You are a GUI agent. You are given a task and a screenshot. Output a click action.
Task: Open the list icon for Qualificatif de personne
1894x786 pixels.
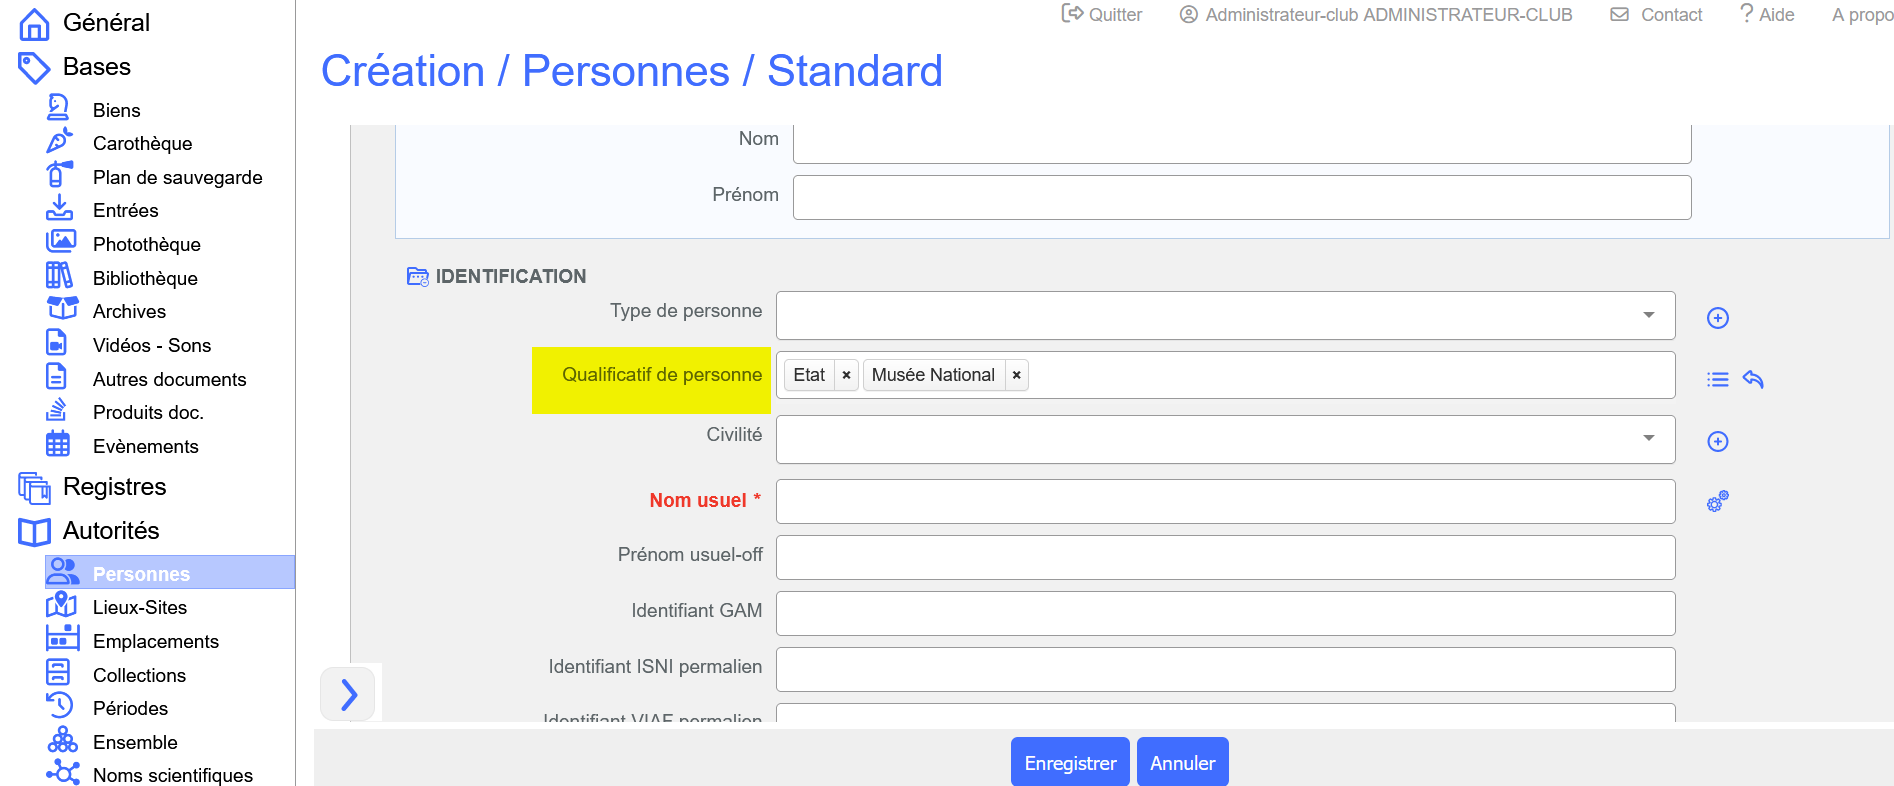[1717, 380]
